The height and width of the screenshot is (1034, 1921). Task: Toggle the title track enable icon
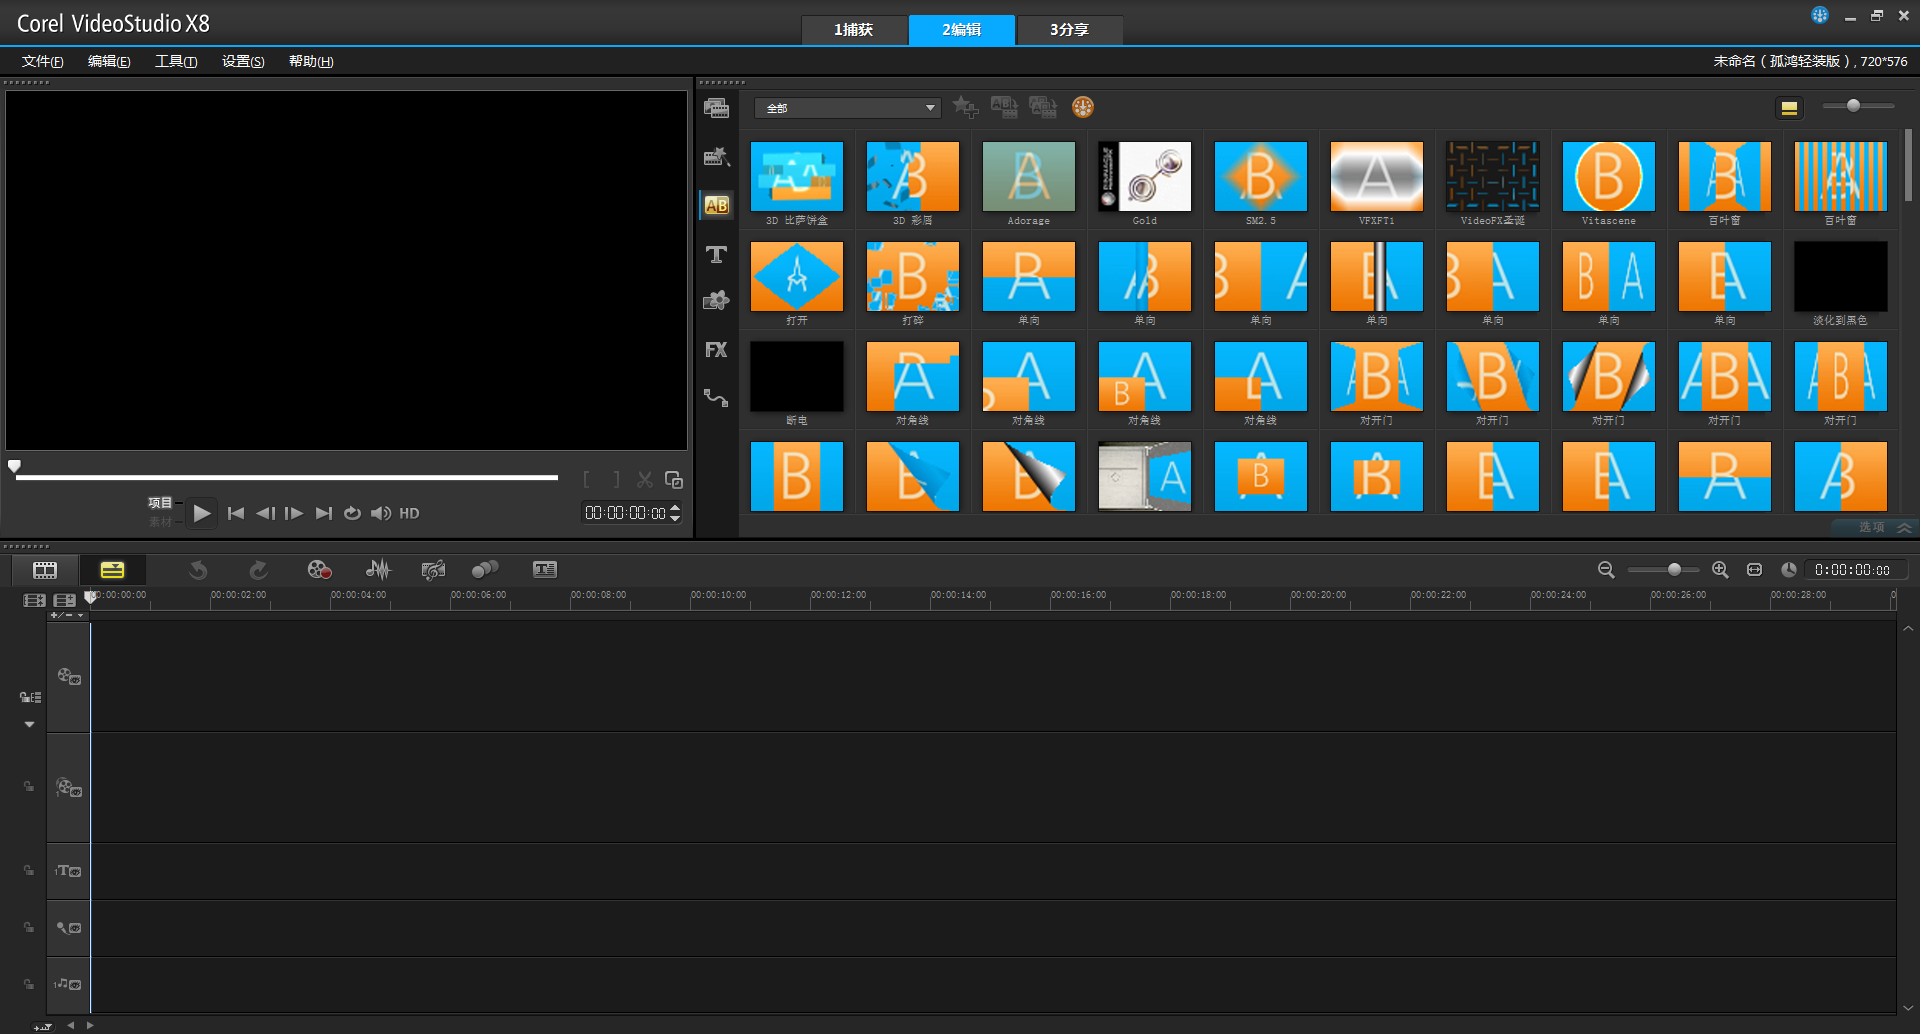coord(69,871)
